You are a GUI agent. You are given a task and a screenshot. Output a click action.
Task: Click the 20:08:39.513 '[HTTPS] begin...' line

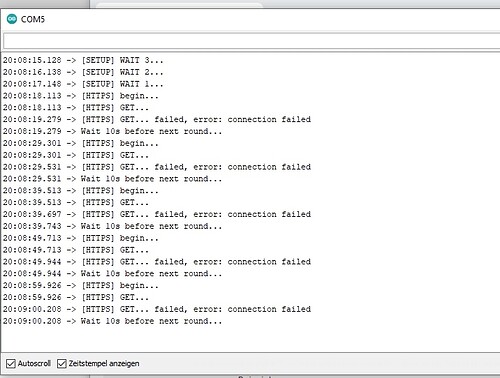point(81,191)
